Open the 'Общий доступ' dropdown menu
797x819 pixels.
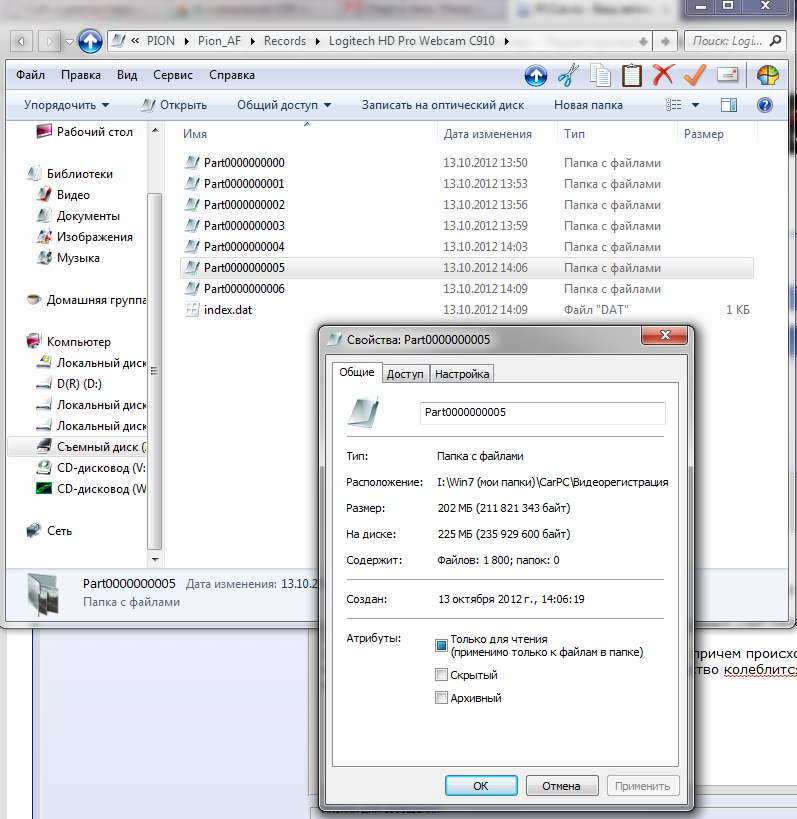coord(283,105)
